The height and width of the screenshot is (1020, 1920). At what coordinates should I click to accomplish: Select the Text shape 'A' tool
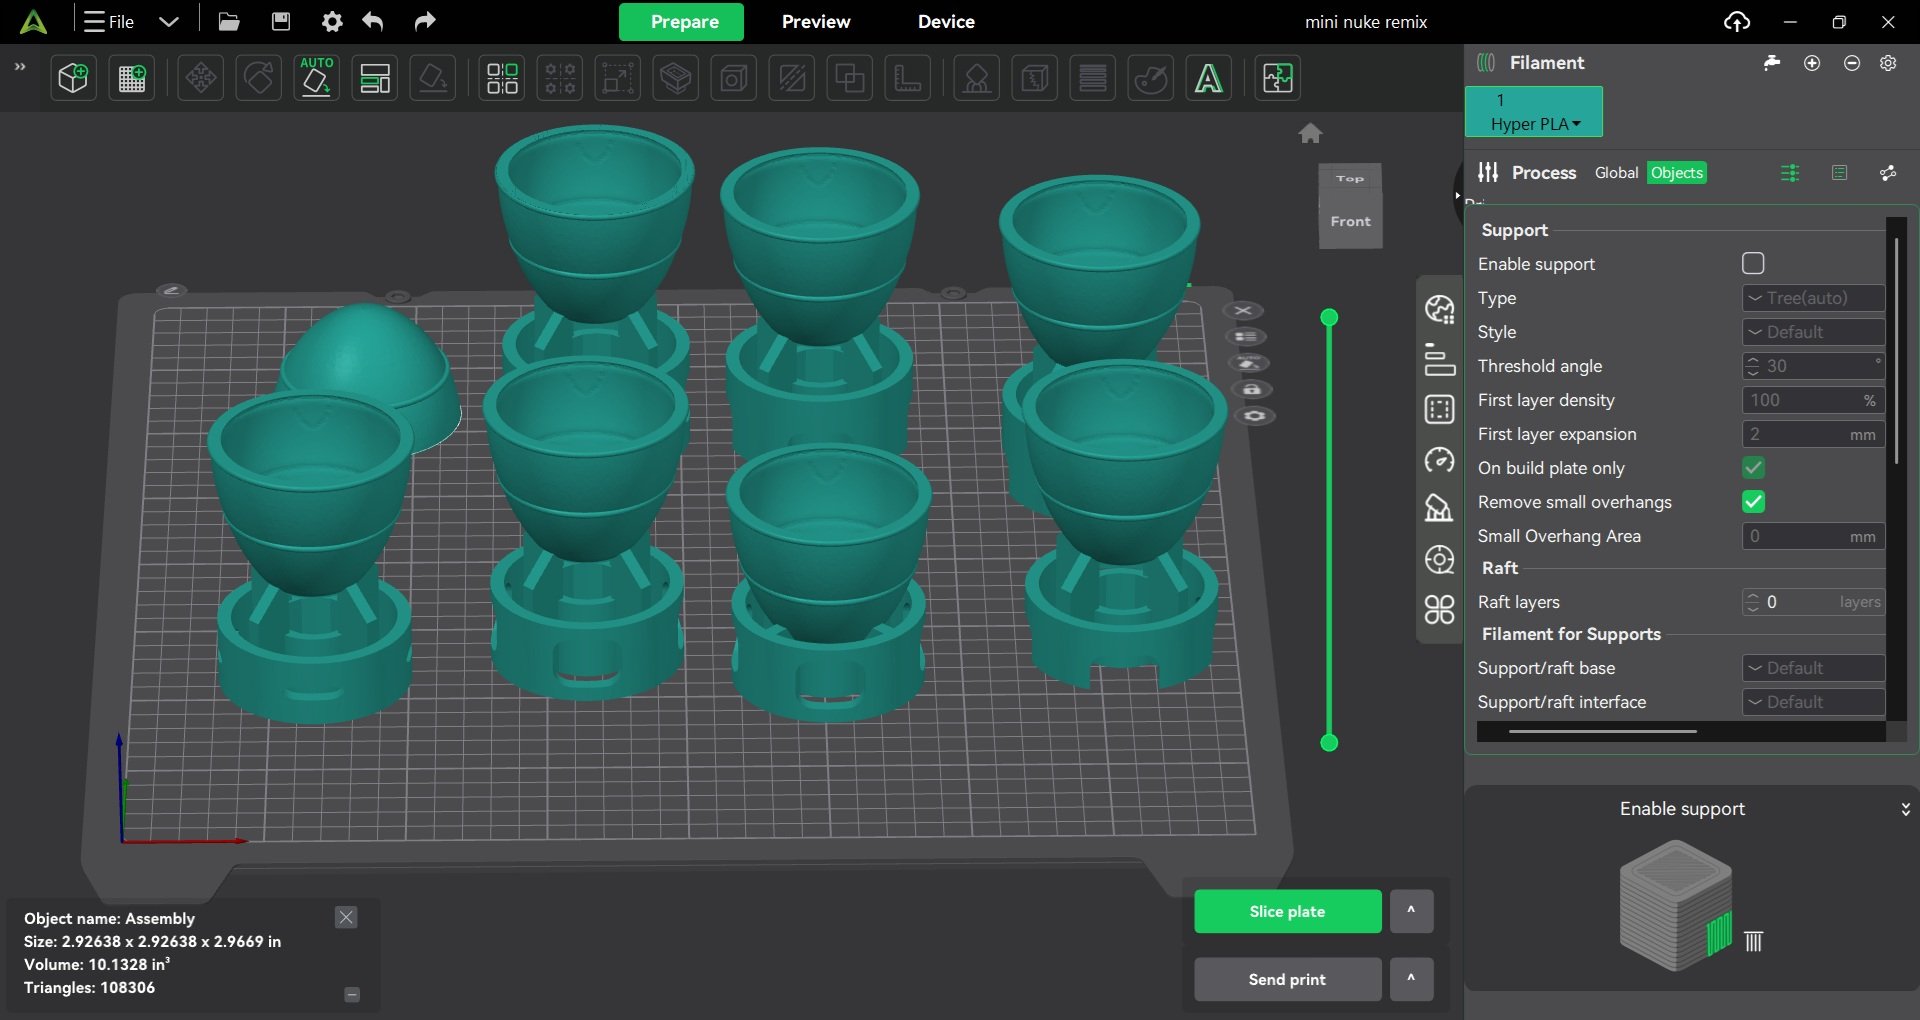1209,78
